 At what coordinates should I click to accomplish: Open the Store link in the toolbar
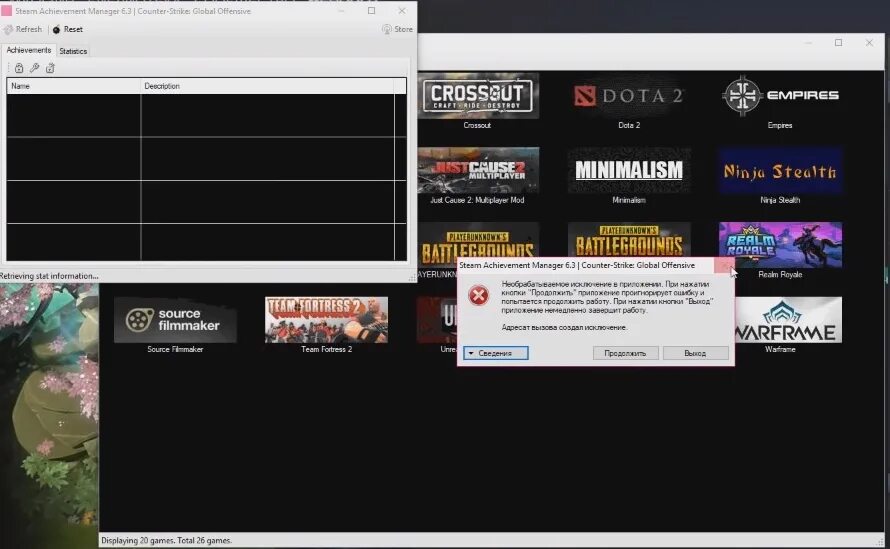click(x=397, y=29)
